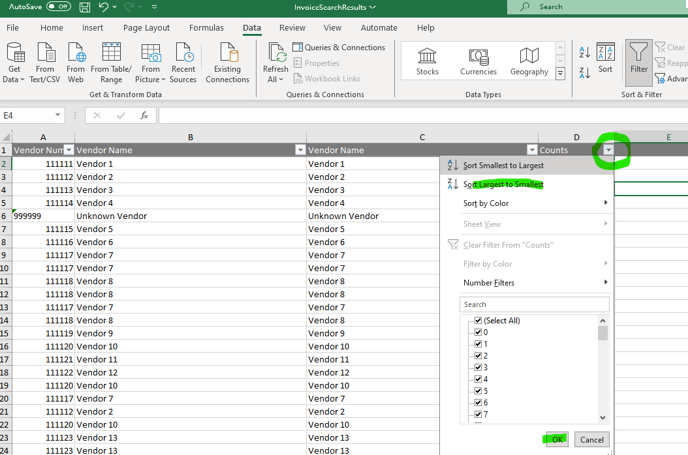Open Queries & Connections pane

[x=339, y=47]
